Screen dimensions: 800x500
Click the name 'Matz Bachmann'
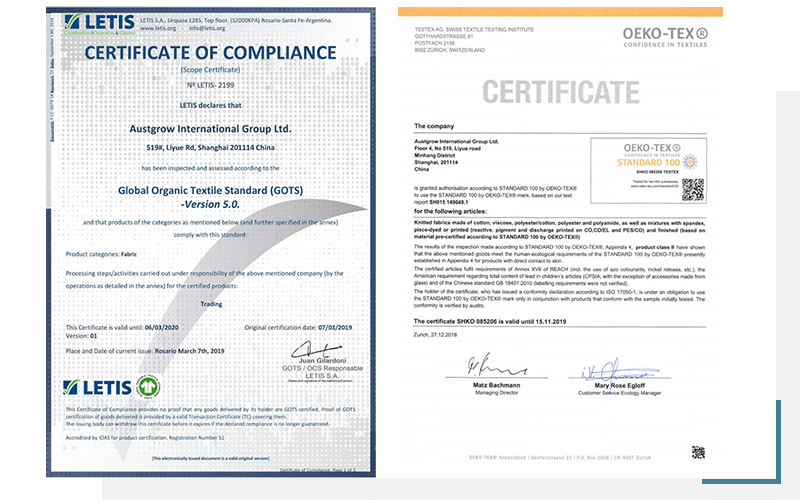coord(496,385)
